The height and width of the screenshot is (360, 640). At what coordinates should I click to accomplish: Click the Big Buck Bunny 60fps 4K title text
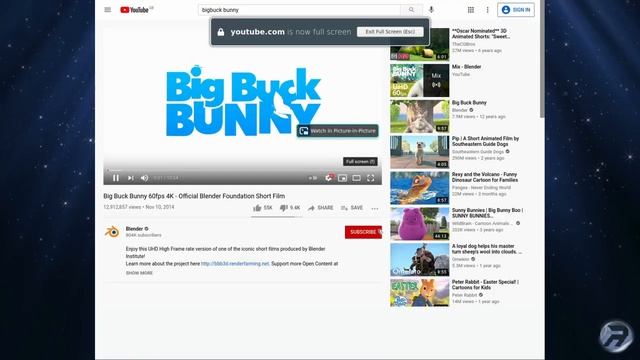(194, 196)
